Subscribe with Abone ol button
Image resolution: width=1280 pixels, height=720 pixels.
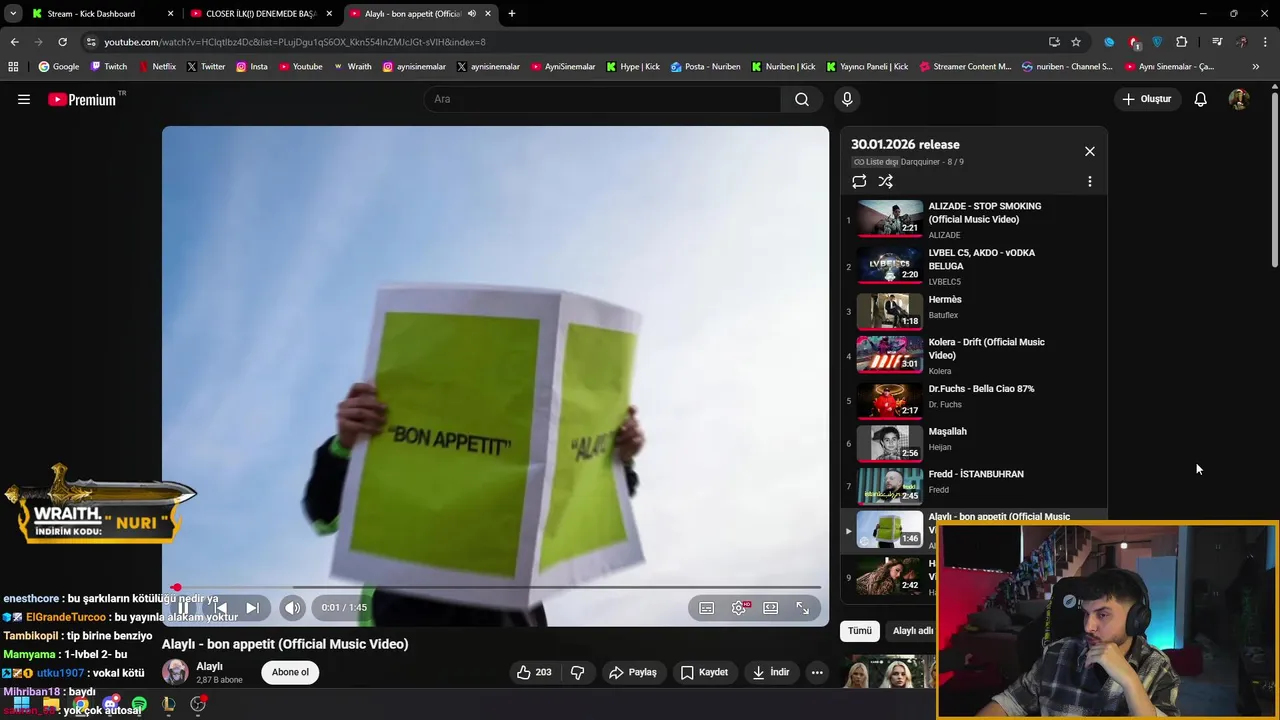click(x=290, y=672)
